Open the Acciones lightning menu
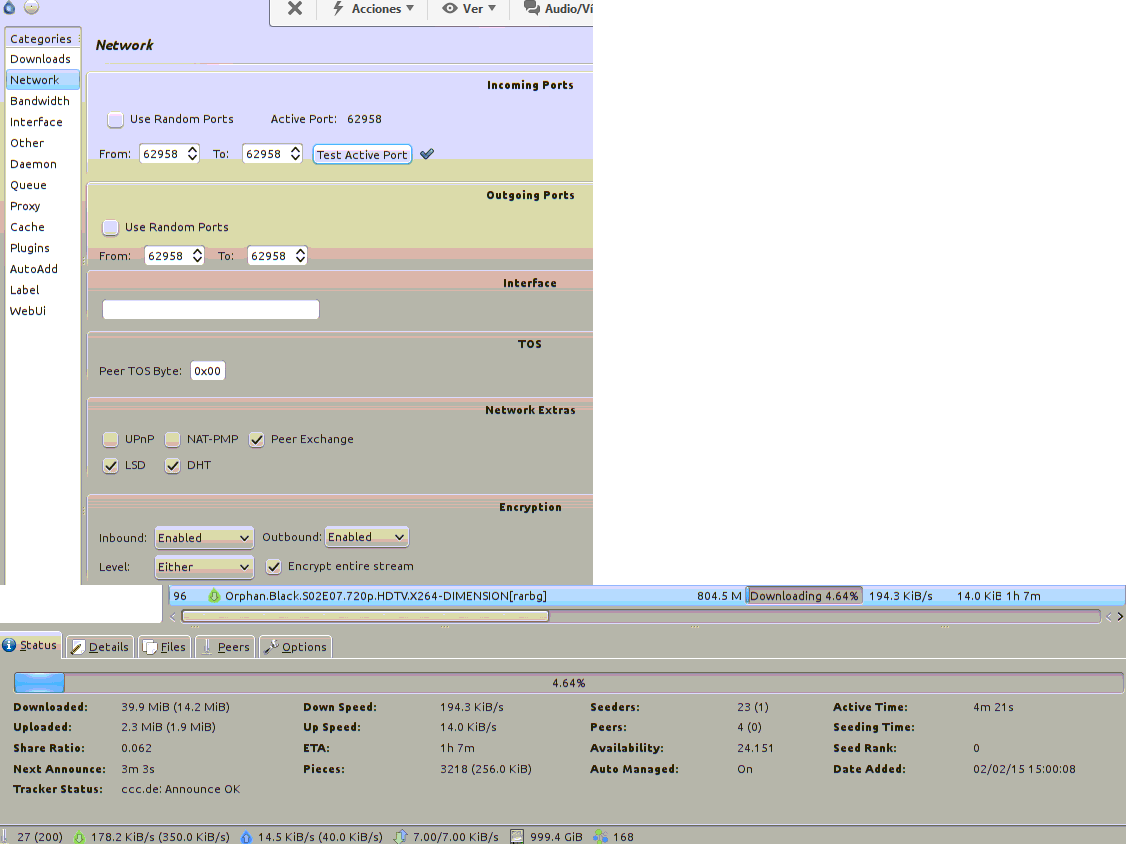The width and height of the screenshot is (1126, 844). [373, 9]
